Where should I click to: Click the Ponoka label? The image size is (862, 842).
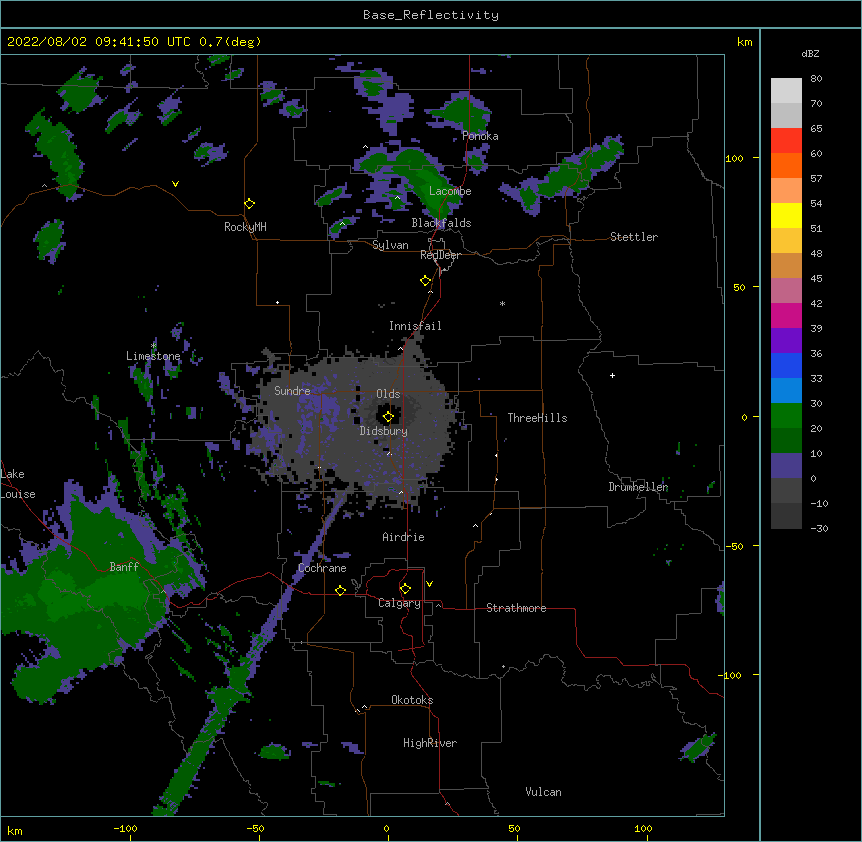(480, 136)
